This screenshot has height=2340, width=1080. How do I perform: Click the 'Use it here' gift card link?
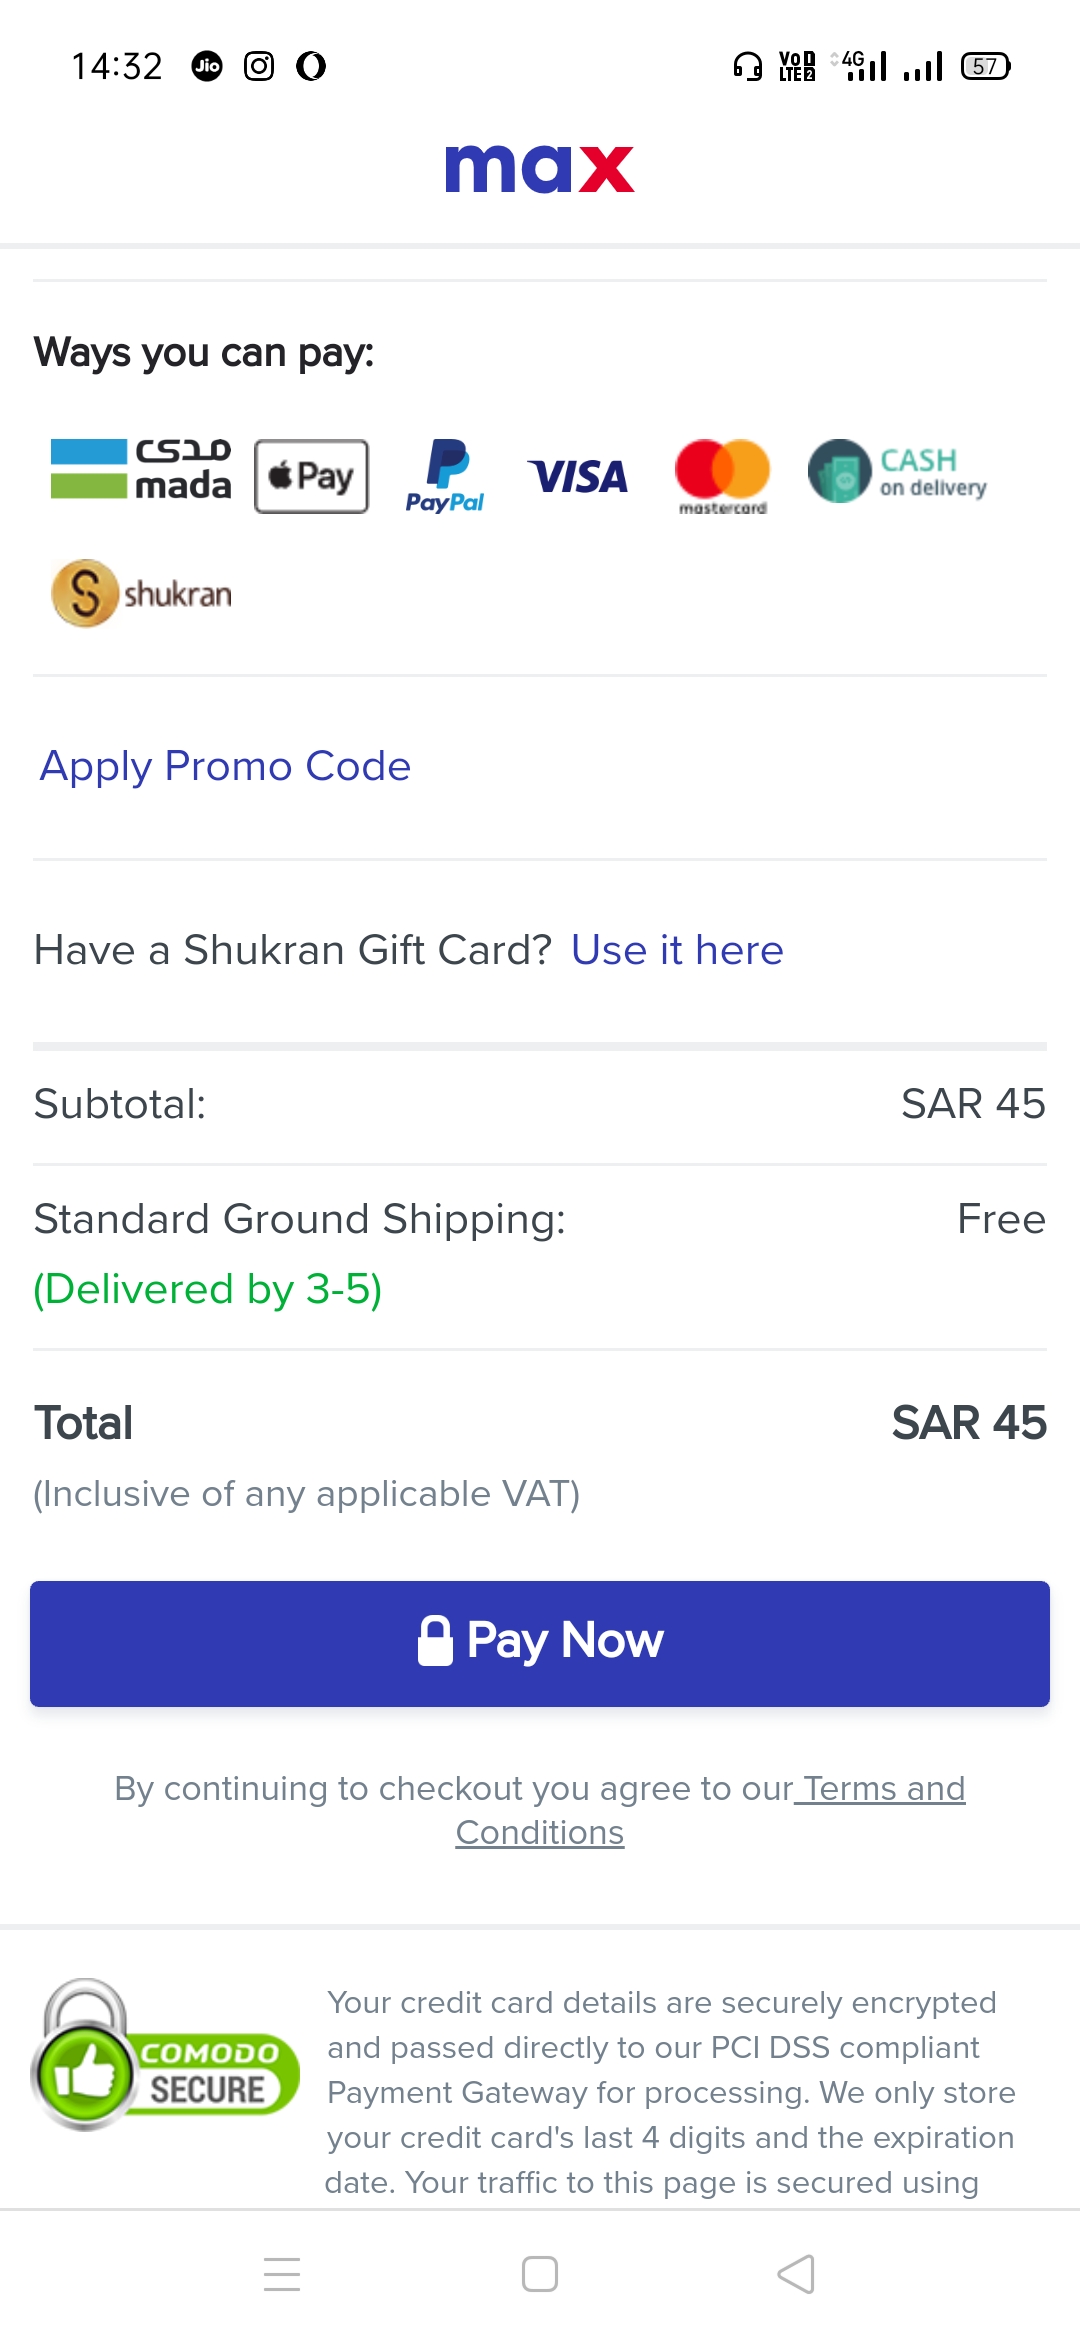pyautogui.click(x=677, y=950)
